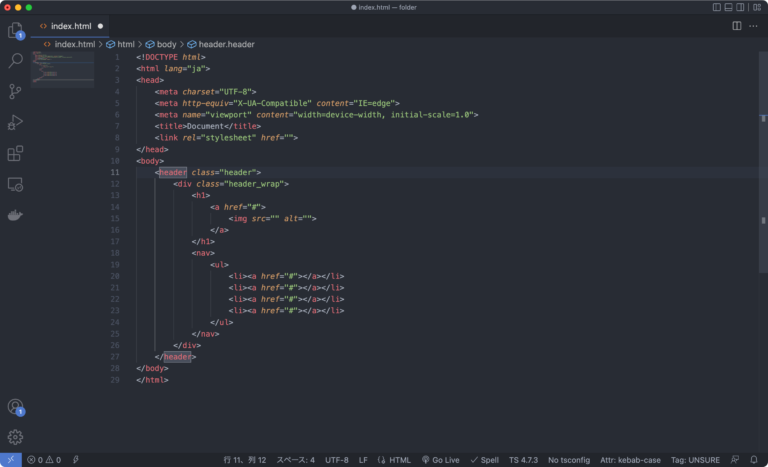This screenshot has width=768, height=467.
Task: Open the Docker view icon
Action: 15,215
